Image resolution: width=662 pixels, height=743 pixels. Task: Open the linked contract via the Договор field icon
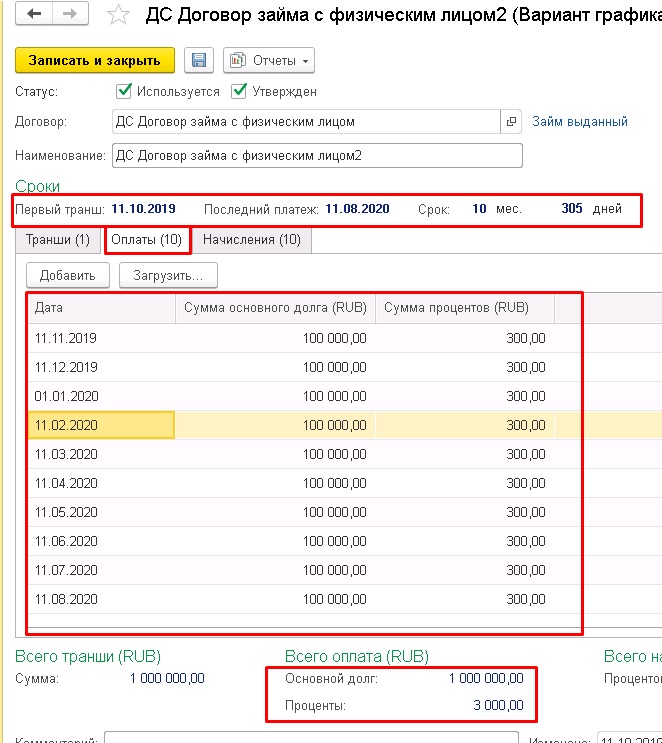tap(512, 122)
